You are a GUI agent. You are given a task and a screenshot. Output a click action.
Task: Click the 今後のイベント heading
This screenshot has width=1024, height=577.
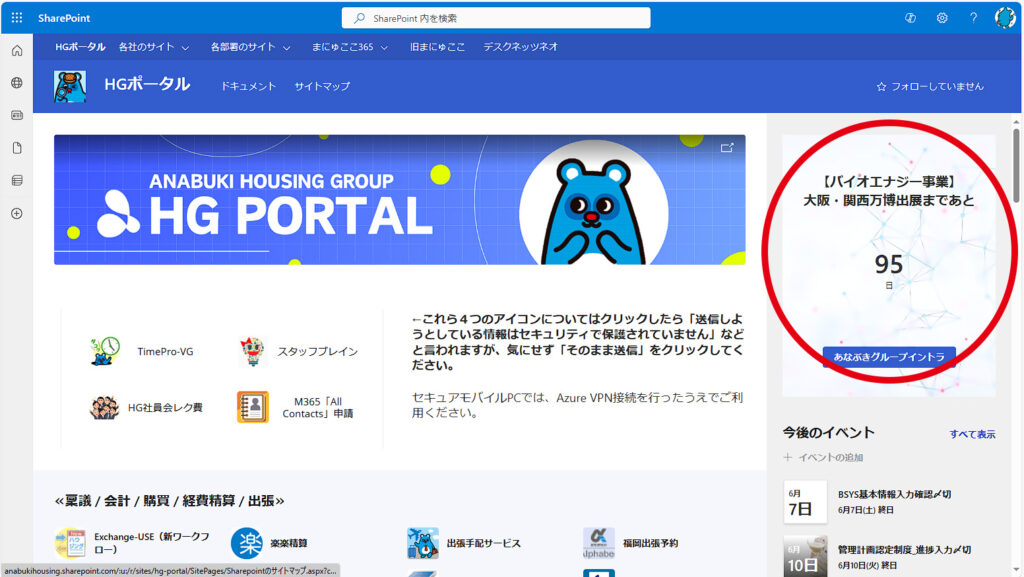coord(829,433)
